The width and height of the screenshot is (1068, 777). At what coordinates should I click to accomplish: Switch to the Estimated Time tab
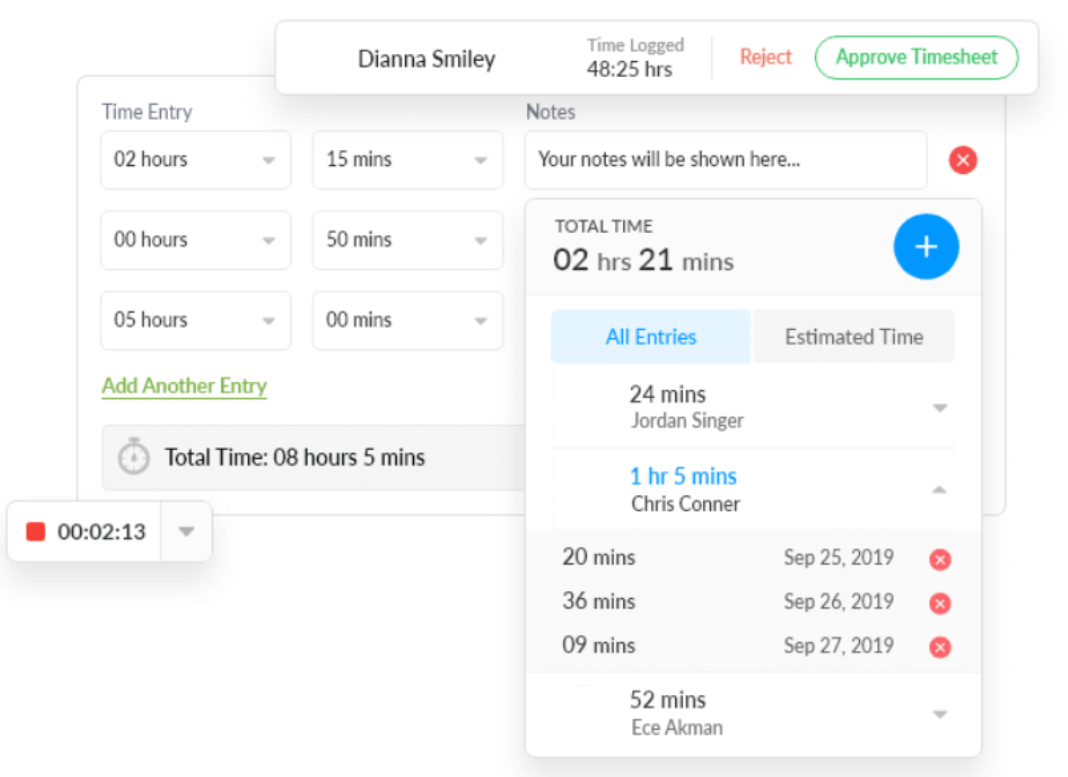[853, 337]
